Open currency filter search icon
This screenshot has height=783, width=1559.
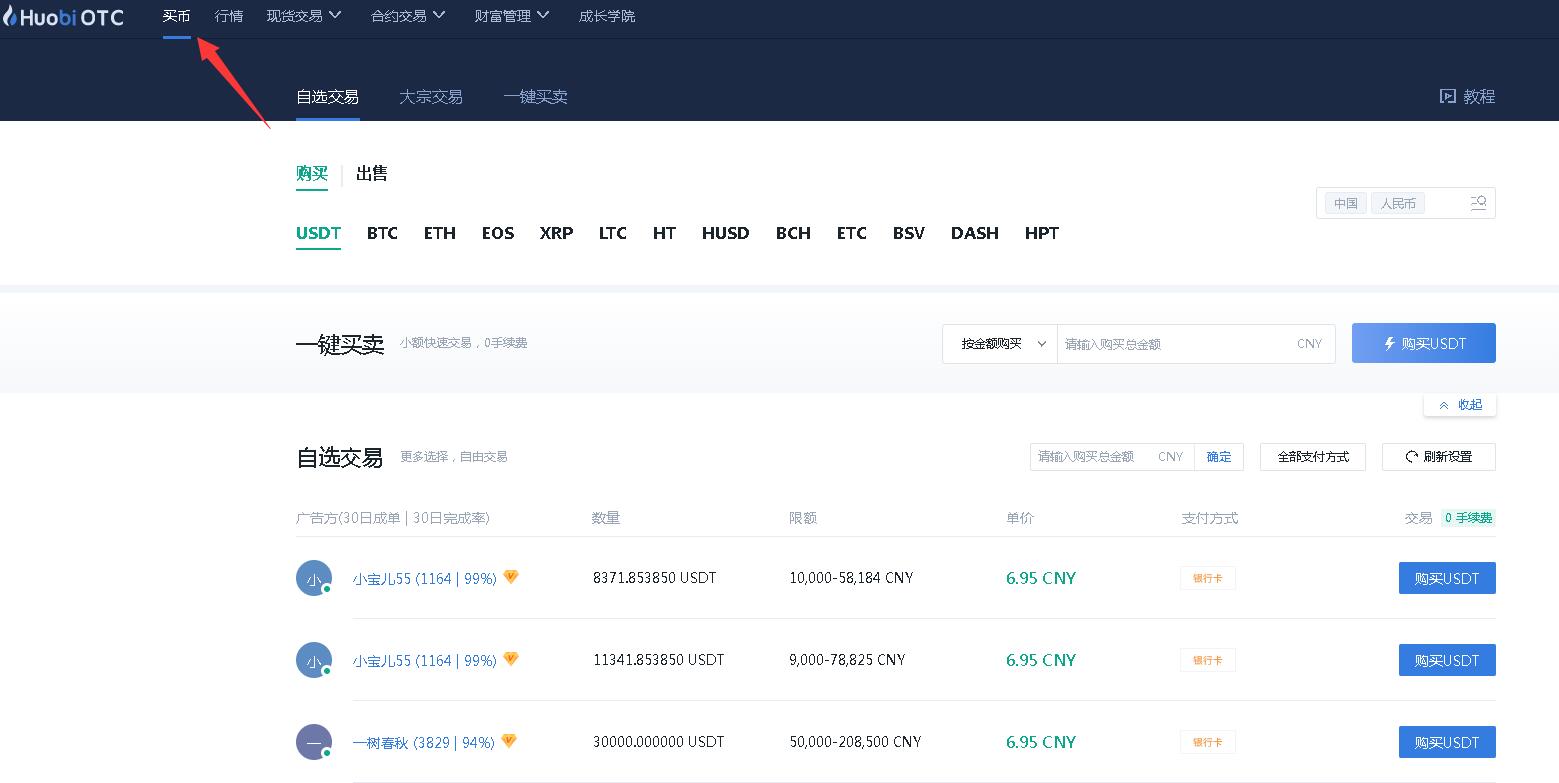[1479, 203]
